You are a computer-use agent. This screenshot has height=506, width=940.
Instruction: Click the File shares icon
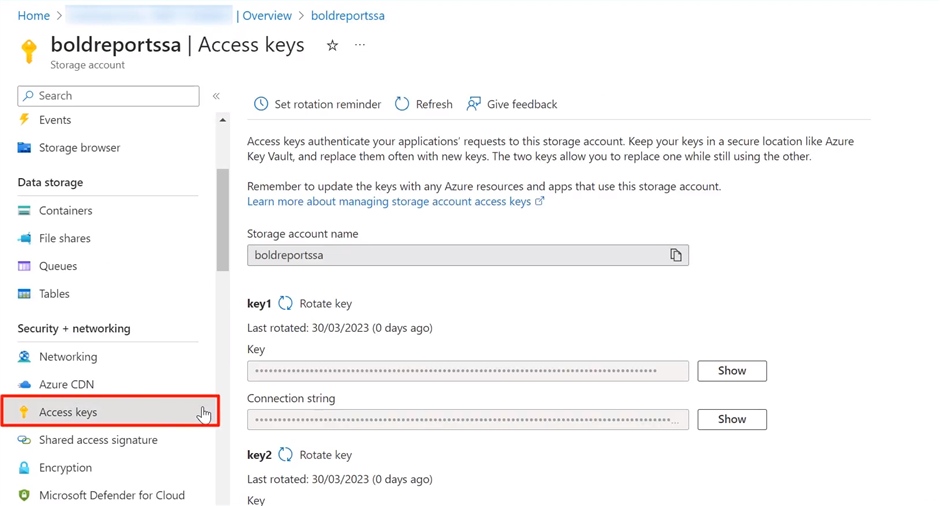(x=24, y=238)
